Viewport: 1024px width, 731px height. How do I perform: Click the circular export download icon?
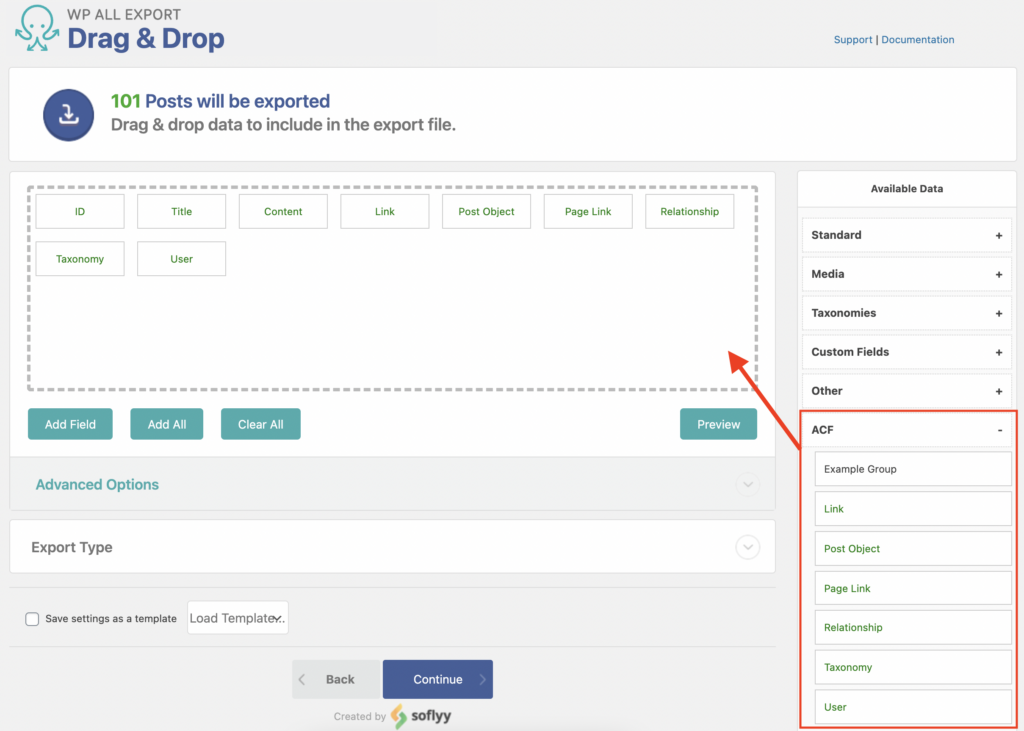[x=68, y=113]
